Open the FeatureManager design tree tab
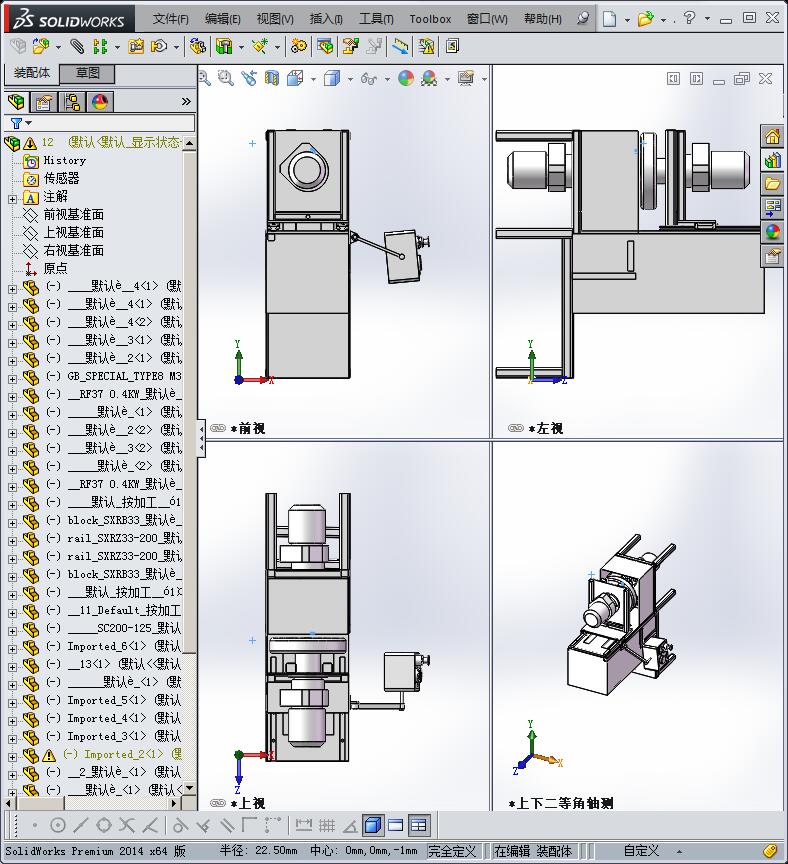Image resolution: width=788 pixels, height=864 pixels. click(x=17, y=102)
